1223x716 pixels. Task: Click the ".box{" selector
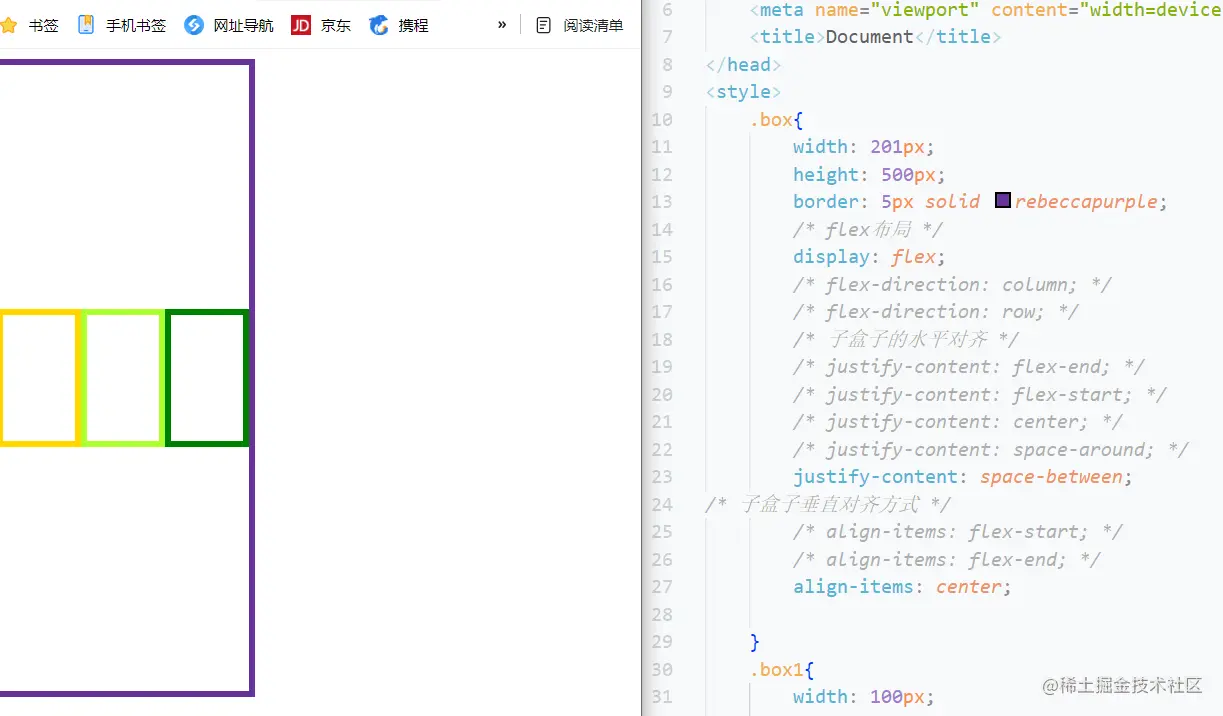click(x=777, y=119)
